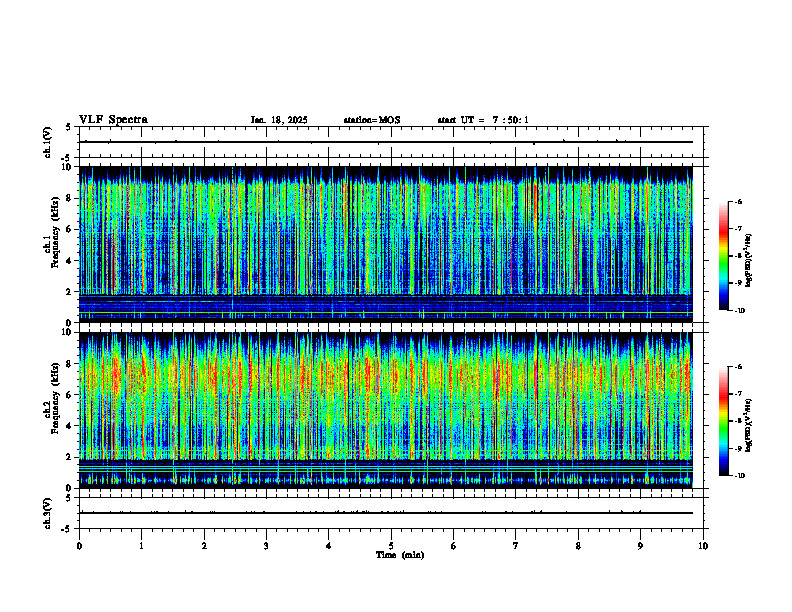Screen dimensions: 792x612
Task: Click the "-10" tick on ch.1 color bar
Action: 740,311
